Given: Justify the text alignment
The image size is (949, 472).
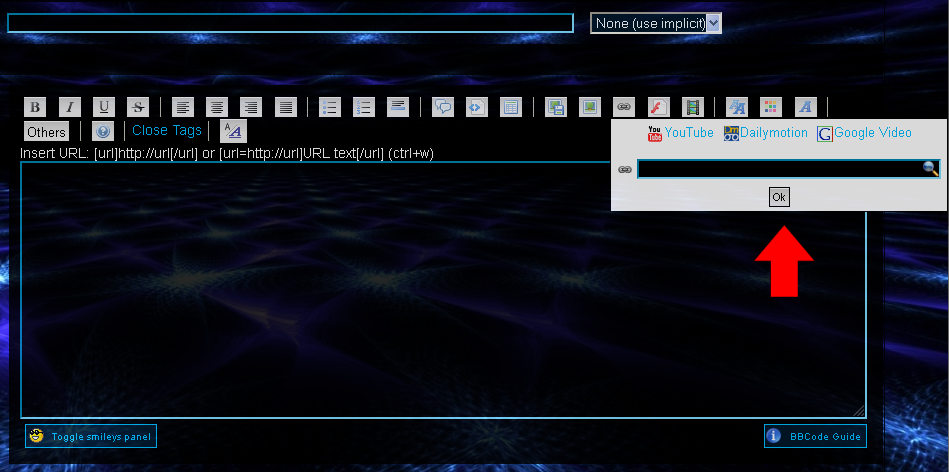Looking at the screenshot, I should (286, 108).
